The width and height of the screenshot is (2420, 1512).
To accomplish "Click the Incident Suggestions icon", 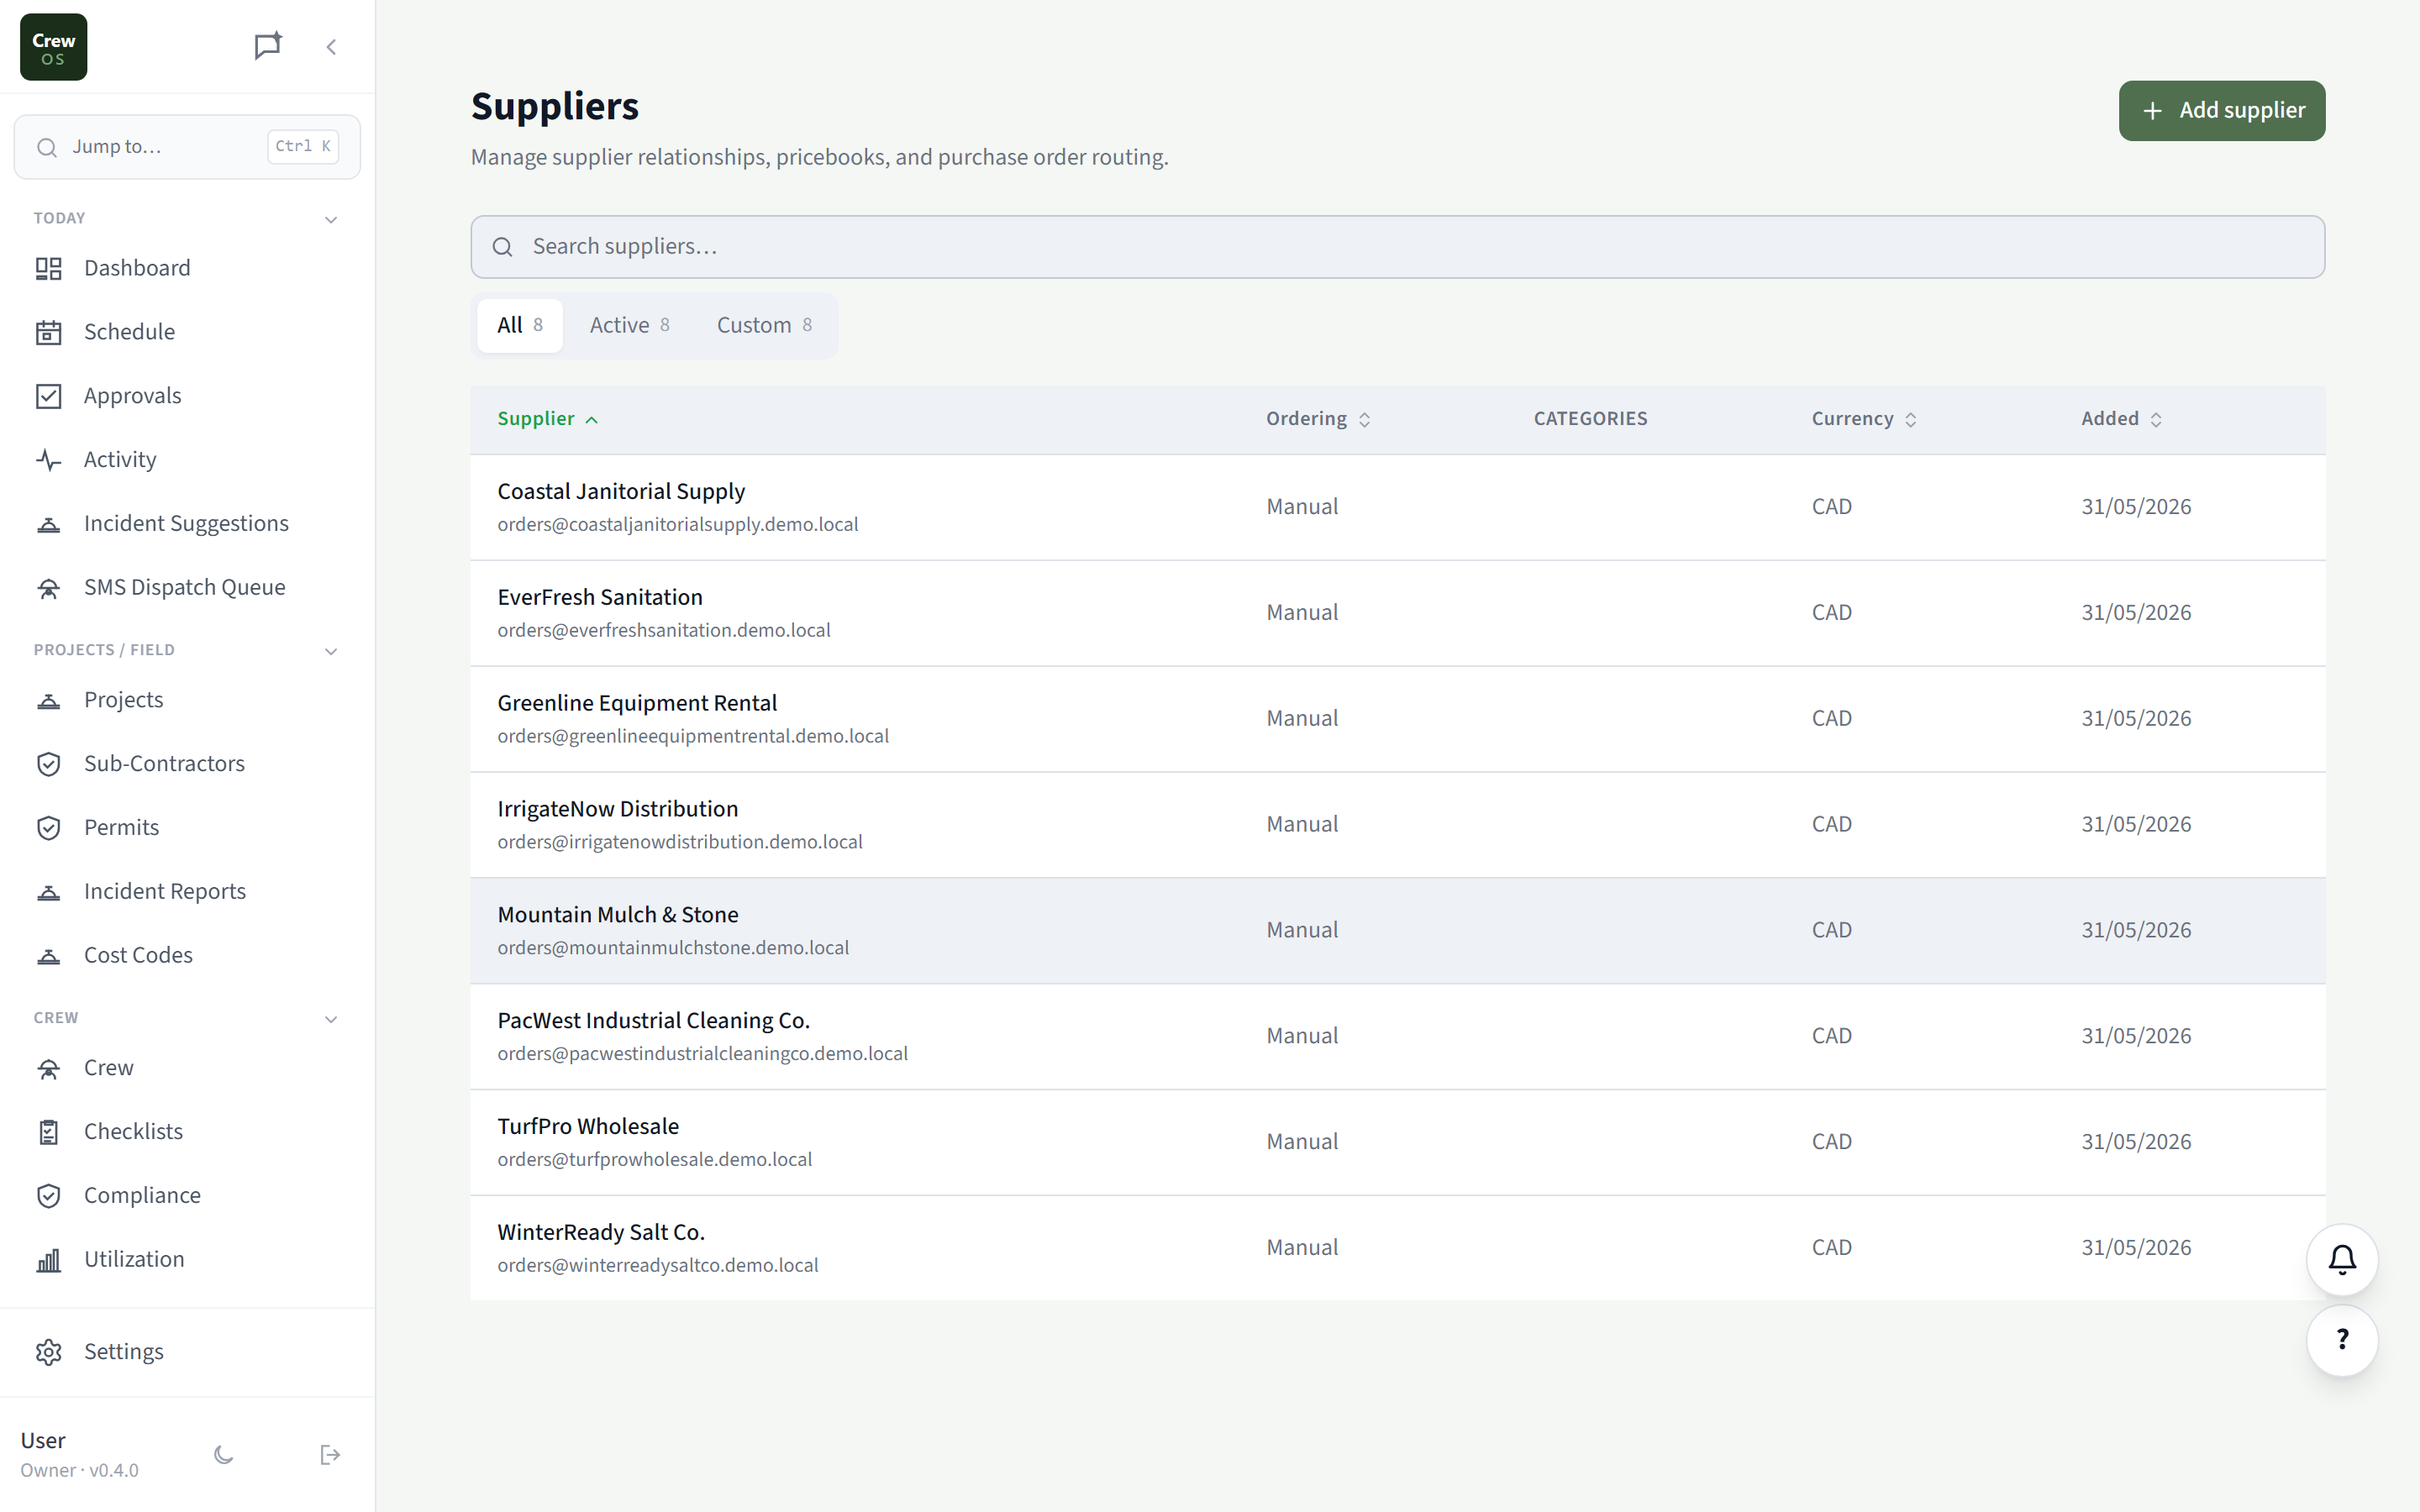I will 49,524.
